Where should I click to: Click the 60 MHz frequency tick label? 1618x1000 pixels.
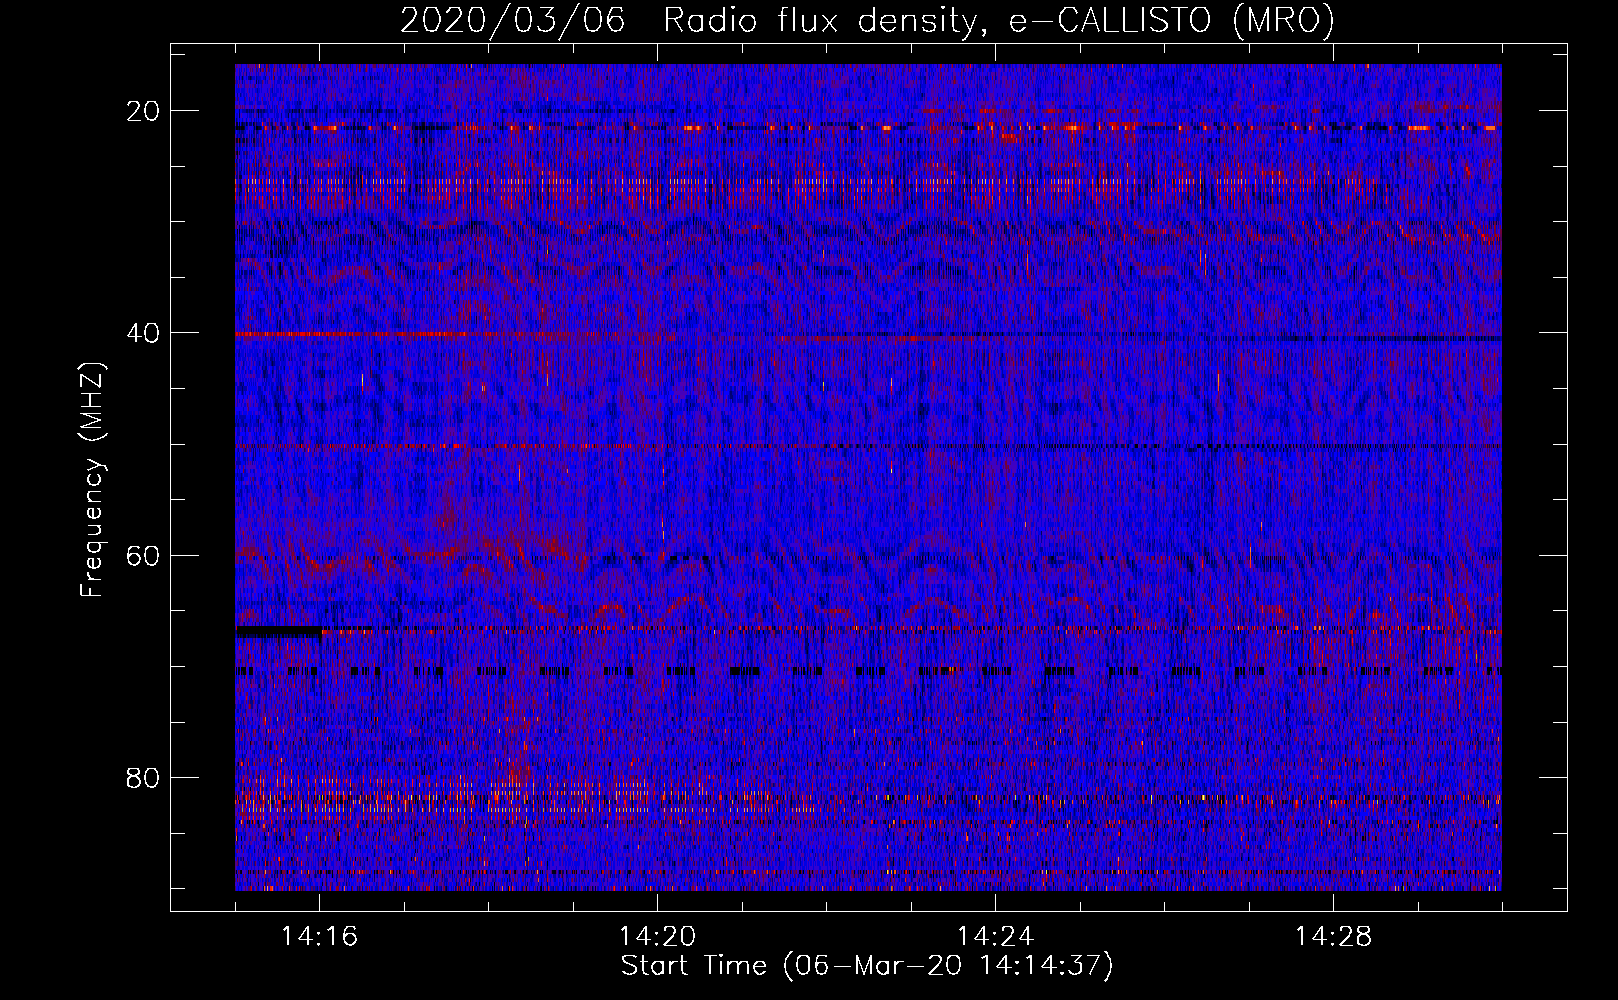143,555
